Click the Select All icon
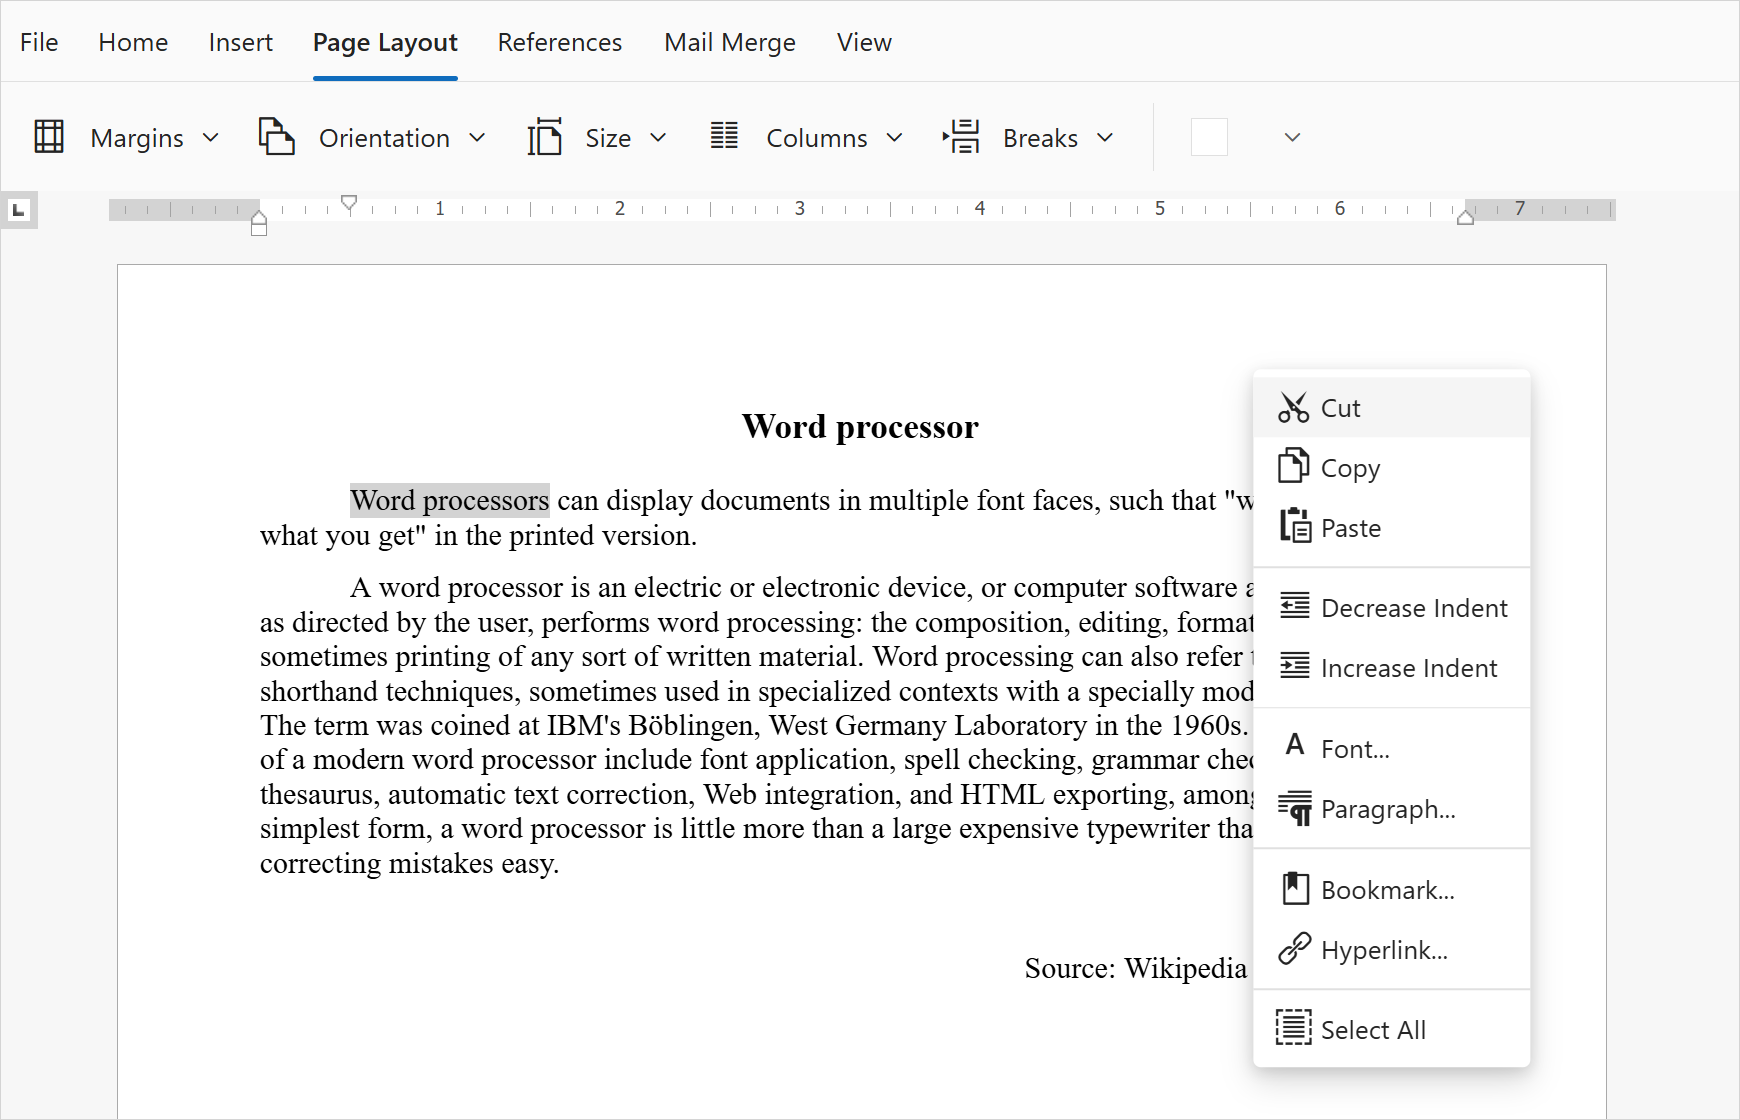The height and width of the screenshot is (1120, 1740). pyautogui.click(x=1294, y=1027)
